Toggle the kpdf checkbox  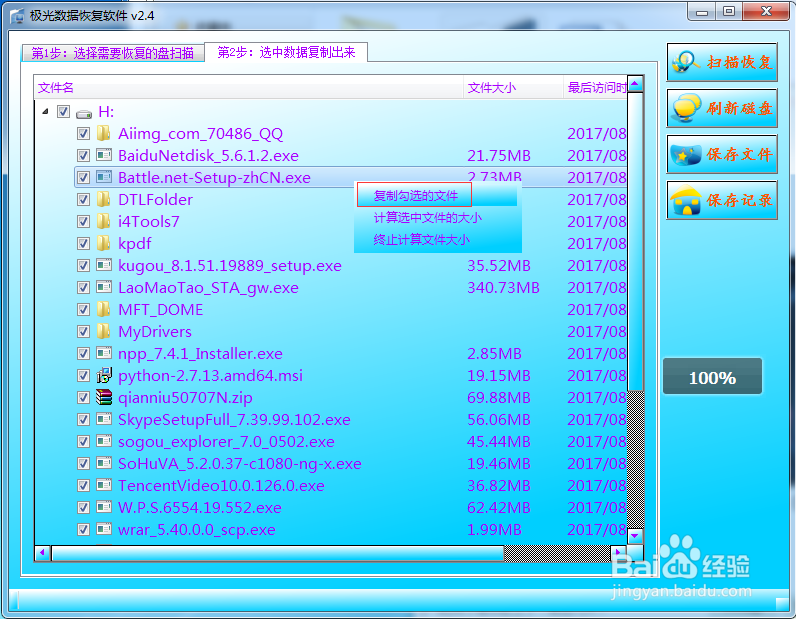click(x=83, y=243)
